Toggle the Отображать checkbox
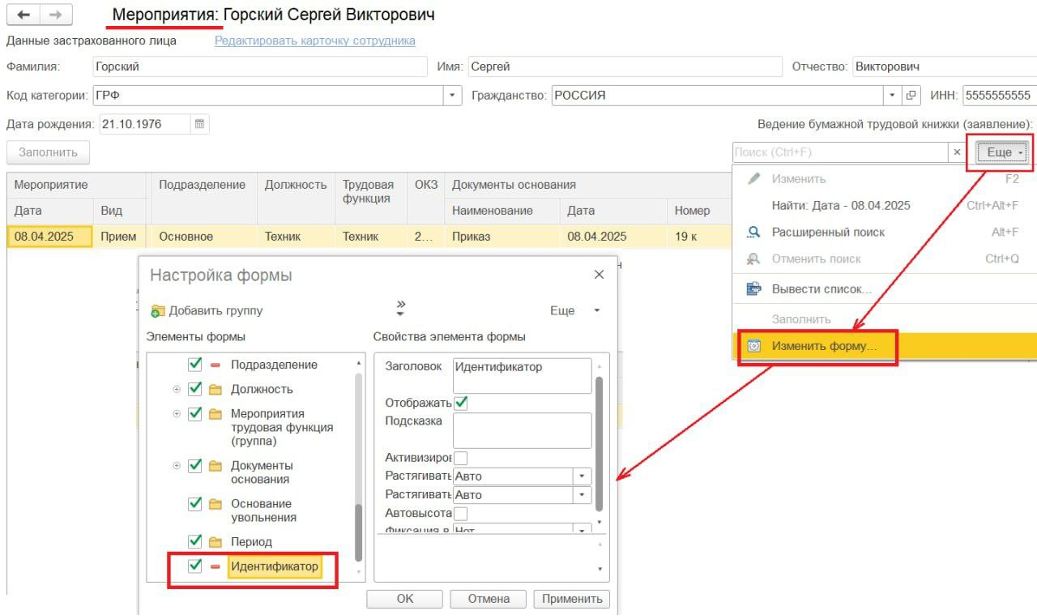Viewport: 1037px width, 616px height. [461, 403]
